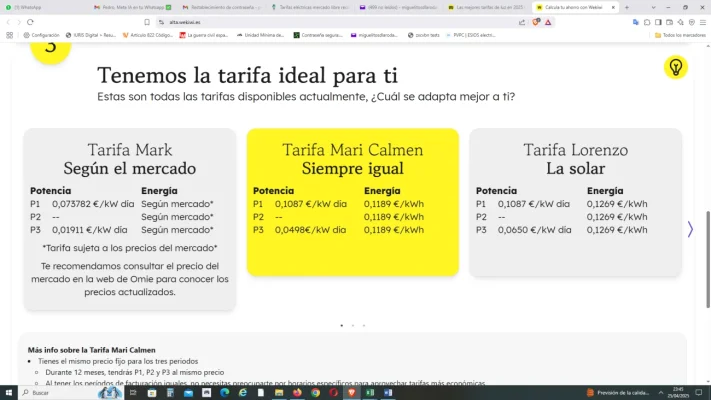Switch to the (499 no leídos) mail tab
This screenshot has width=711, height=400.
click(398, 7)
